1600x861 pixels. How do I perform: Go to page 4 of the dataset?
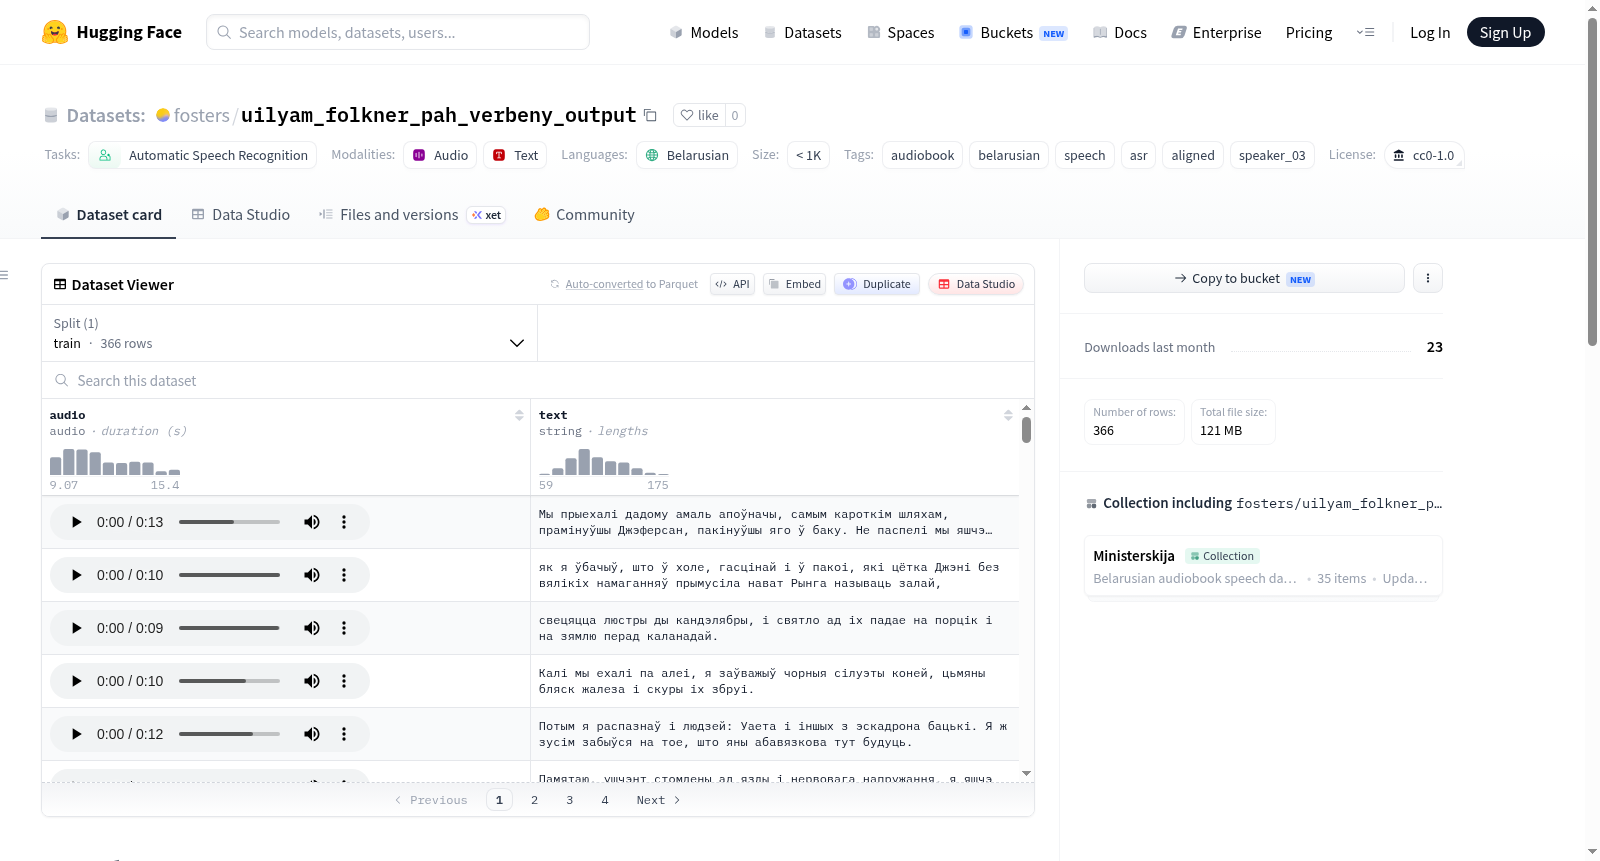coord(605,800)
